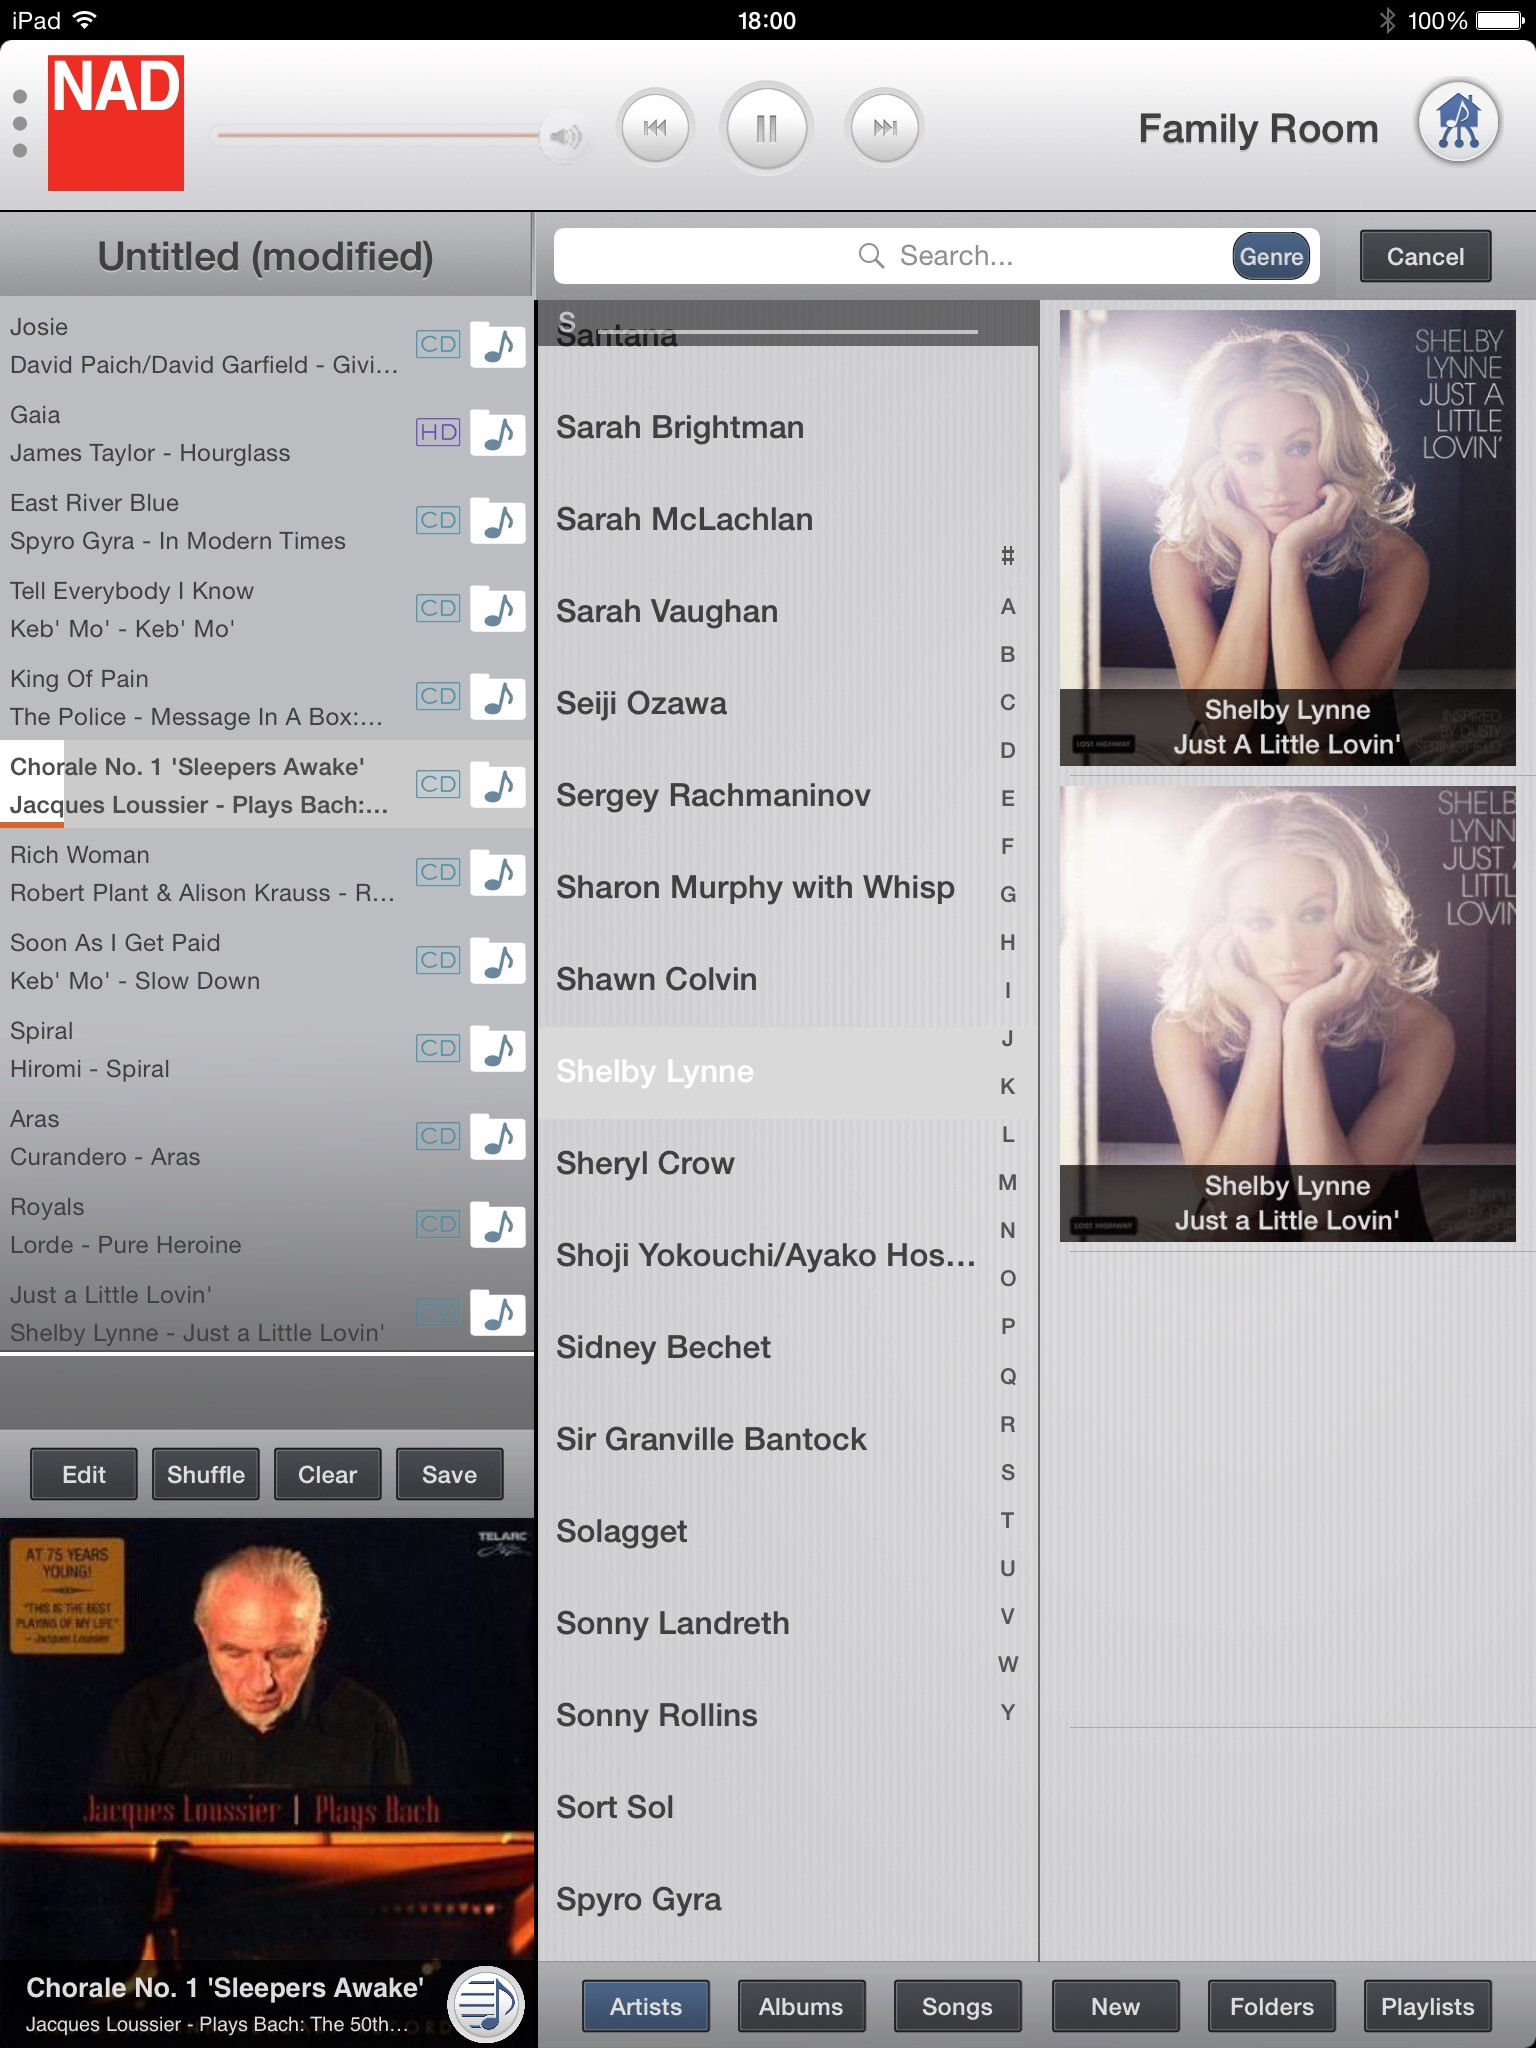Pause playback with the pause button
1536x2048 pixels.
766,128
